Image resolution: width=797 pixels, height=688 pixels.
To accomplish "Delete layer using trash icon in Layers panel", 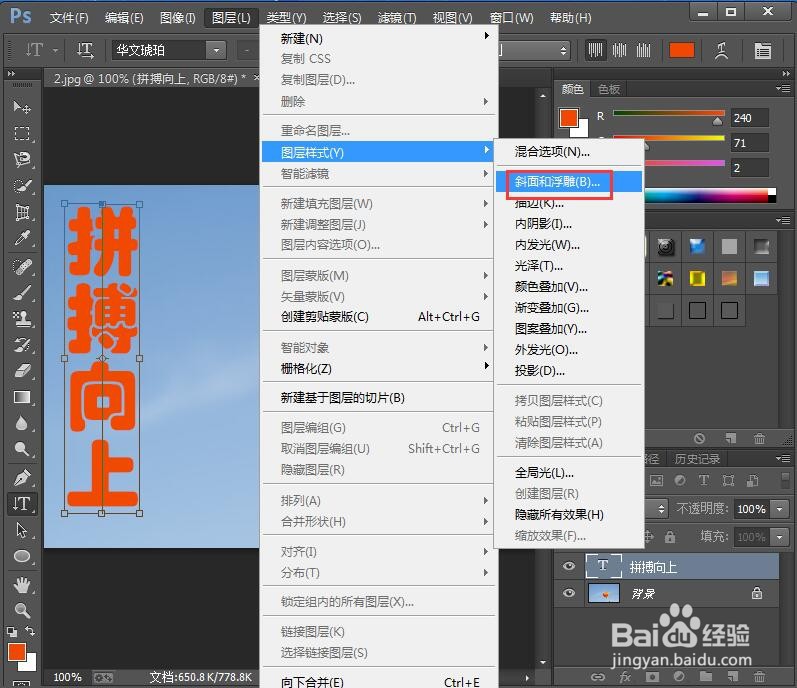I will tap(759, 677).
